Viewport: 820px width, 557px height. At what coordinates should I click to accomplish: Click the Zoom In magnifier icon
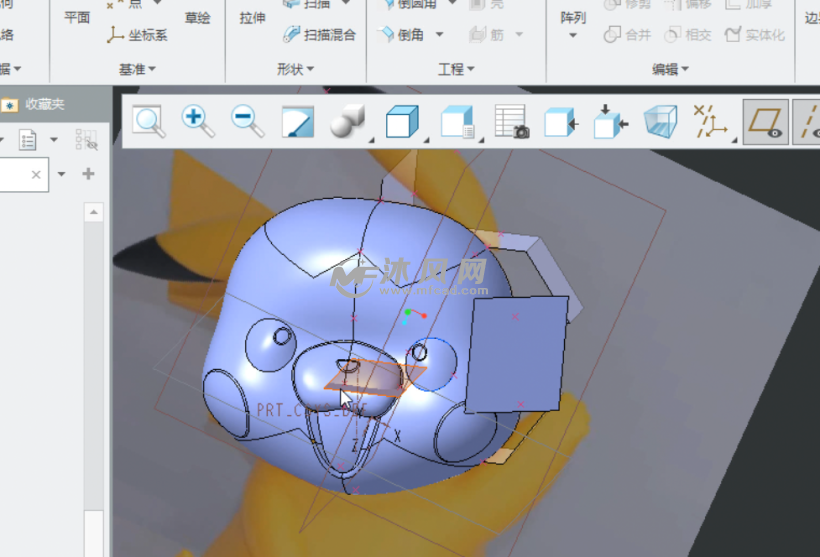tap(198, 121)
